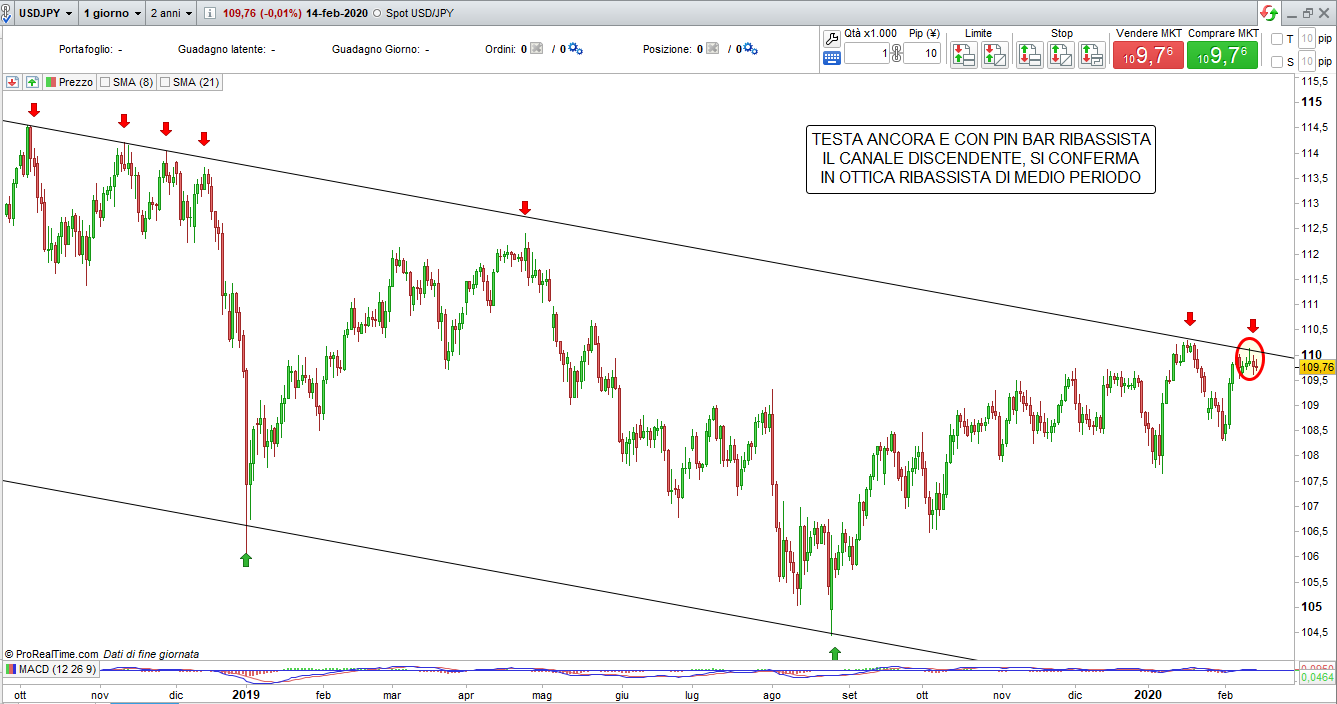Click the Stop icon with striped rows
This screenshot has width=1337, height=704.
(x=1030, y=55)
